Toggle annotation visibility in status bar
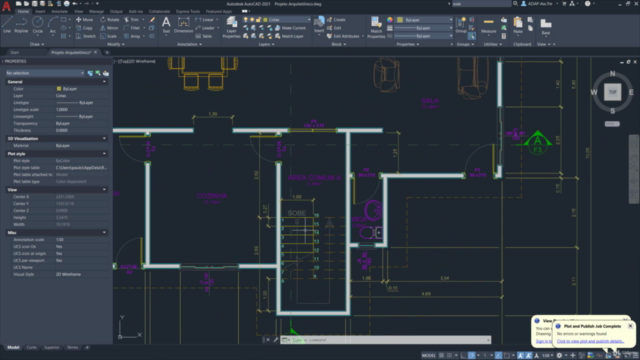 (521, 356)
